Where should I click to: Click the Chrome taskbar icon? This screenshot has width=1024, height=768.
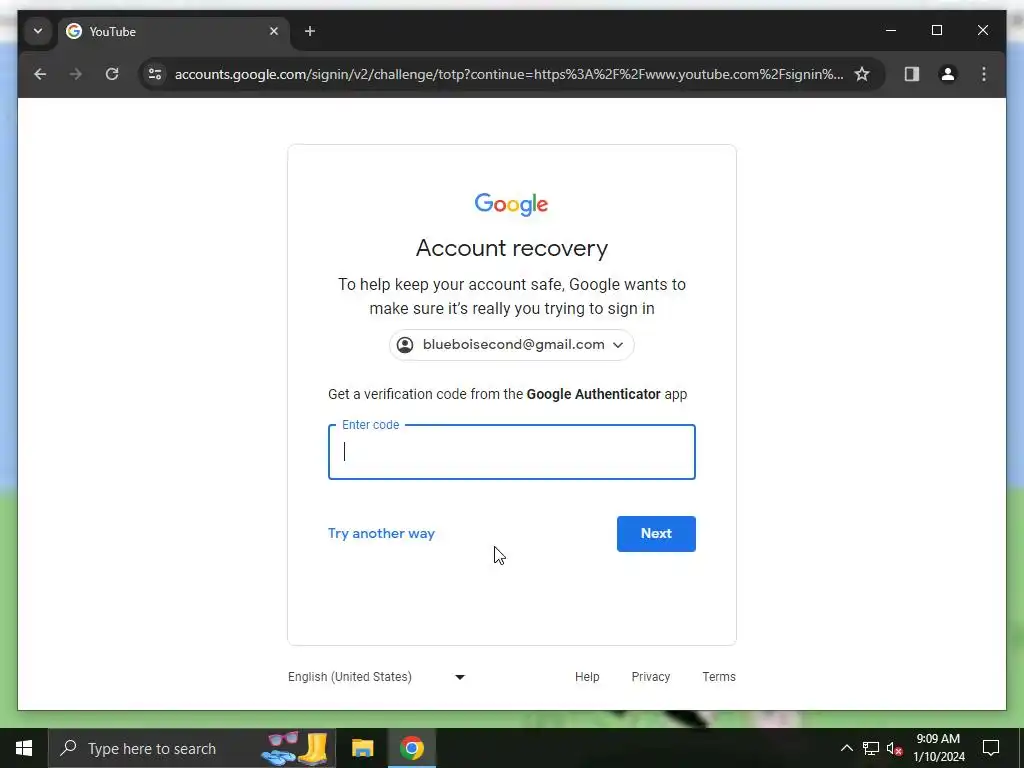tap(412, 748)
